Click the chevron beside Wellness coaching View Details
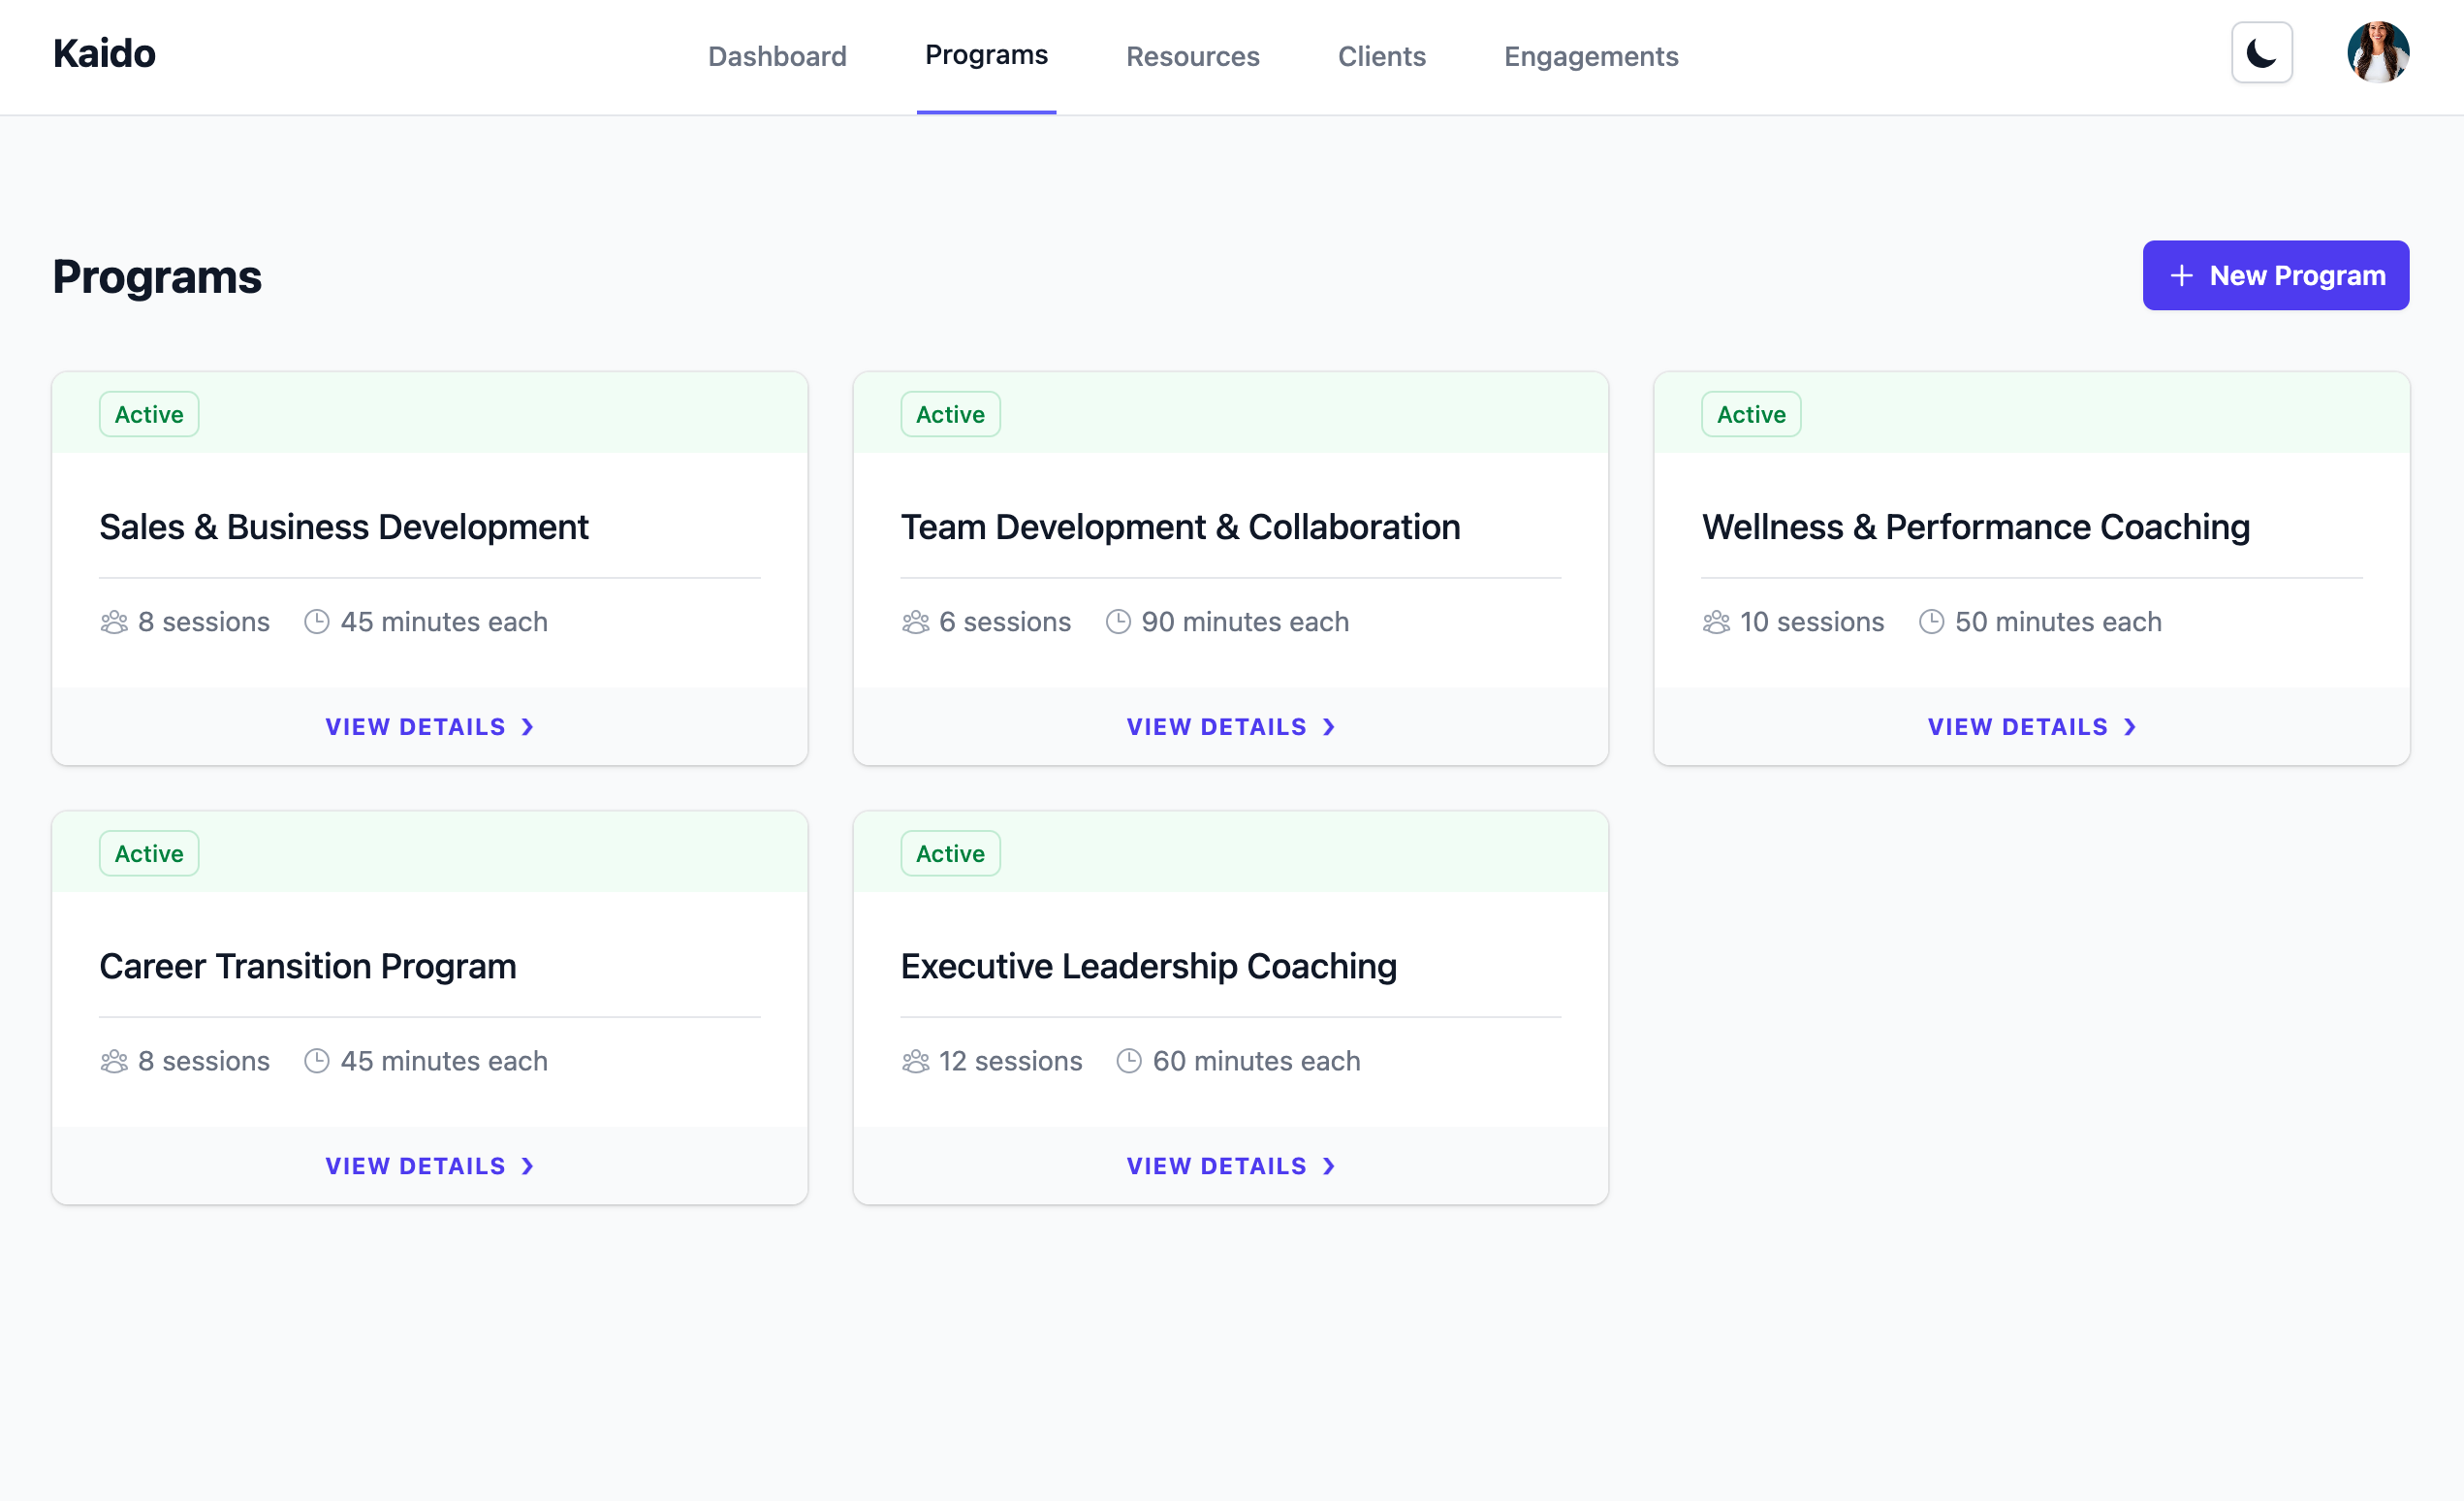Viewport: 2464px width, 1501px height. pyautogui.click(x=2130, y=727)
